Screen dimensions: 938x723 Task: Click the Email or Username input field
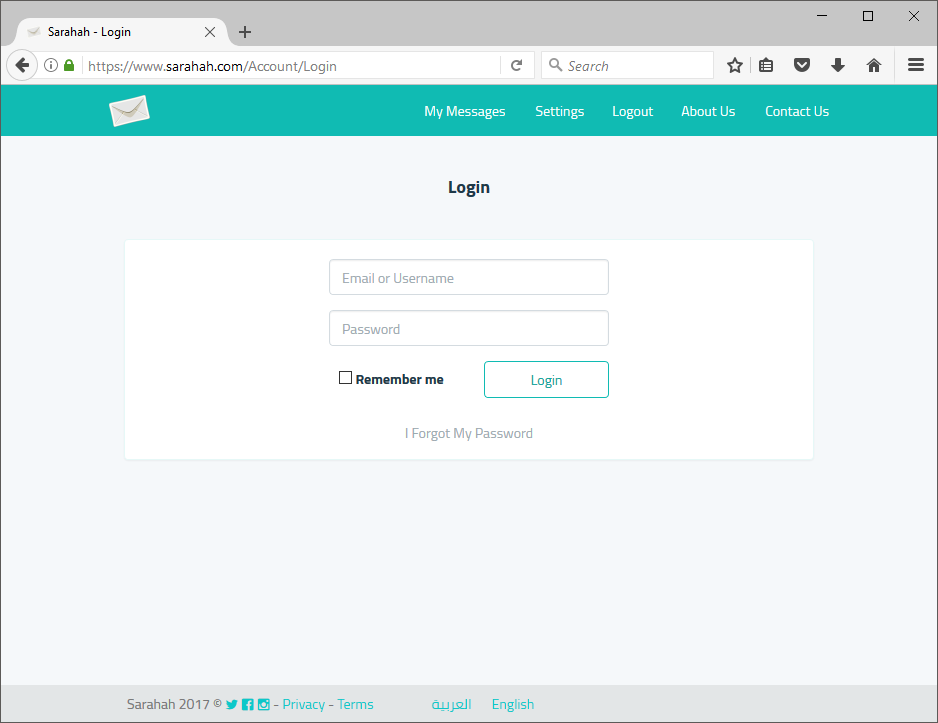click(468, 277)
